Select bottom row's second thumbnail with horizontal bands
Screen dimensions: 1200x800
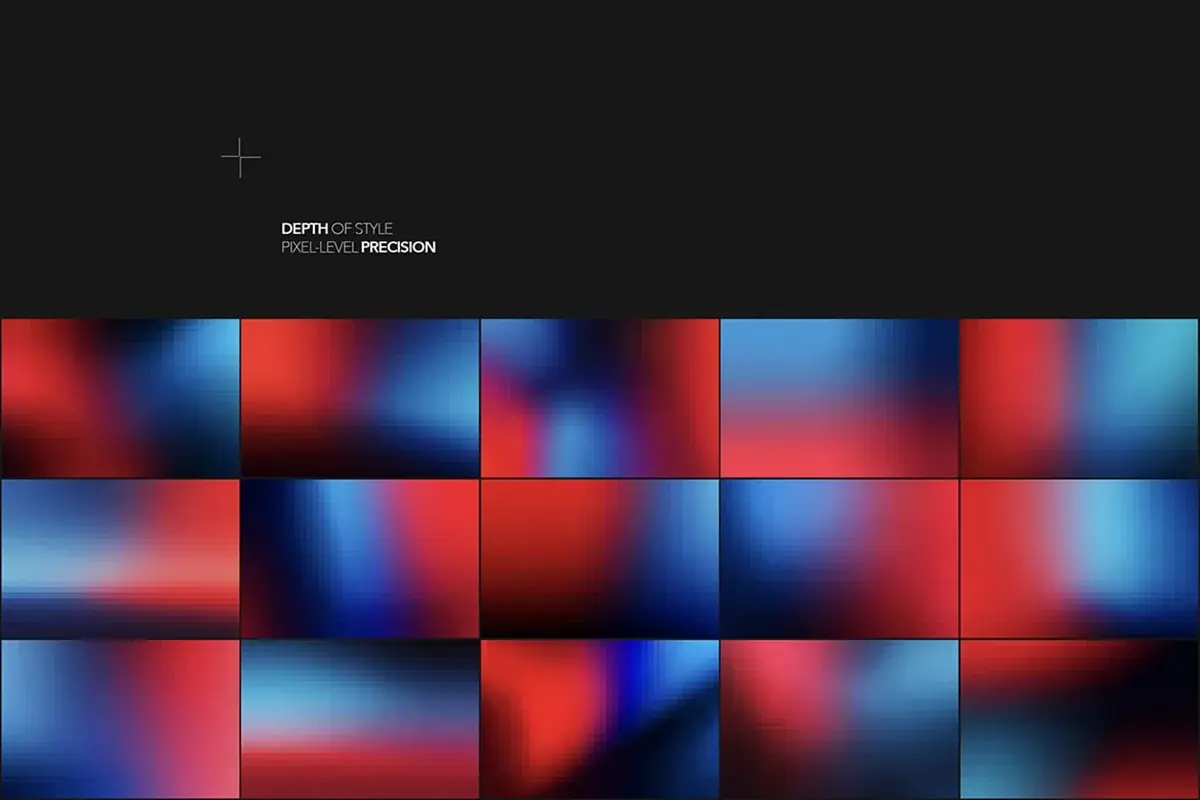[x=360, y=718]
